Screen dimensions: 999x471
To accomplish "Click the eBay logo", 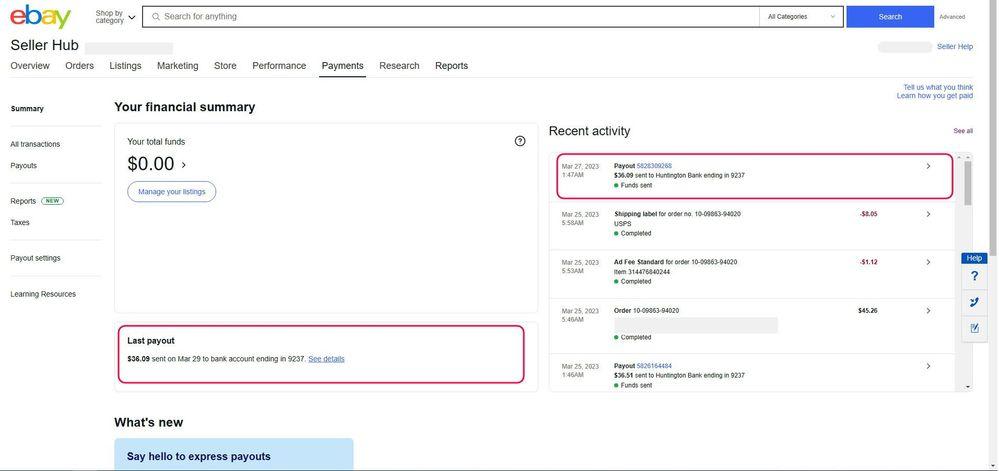I will point(40,17).
